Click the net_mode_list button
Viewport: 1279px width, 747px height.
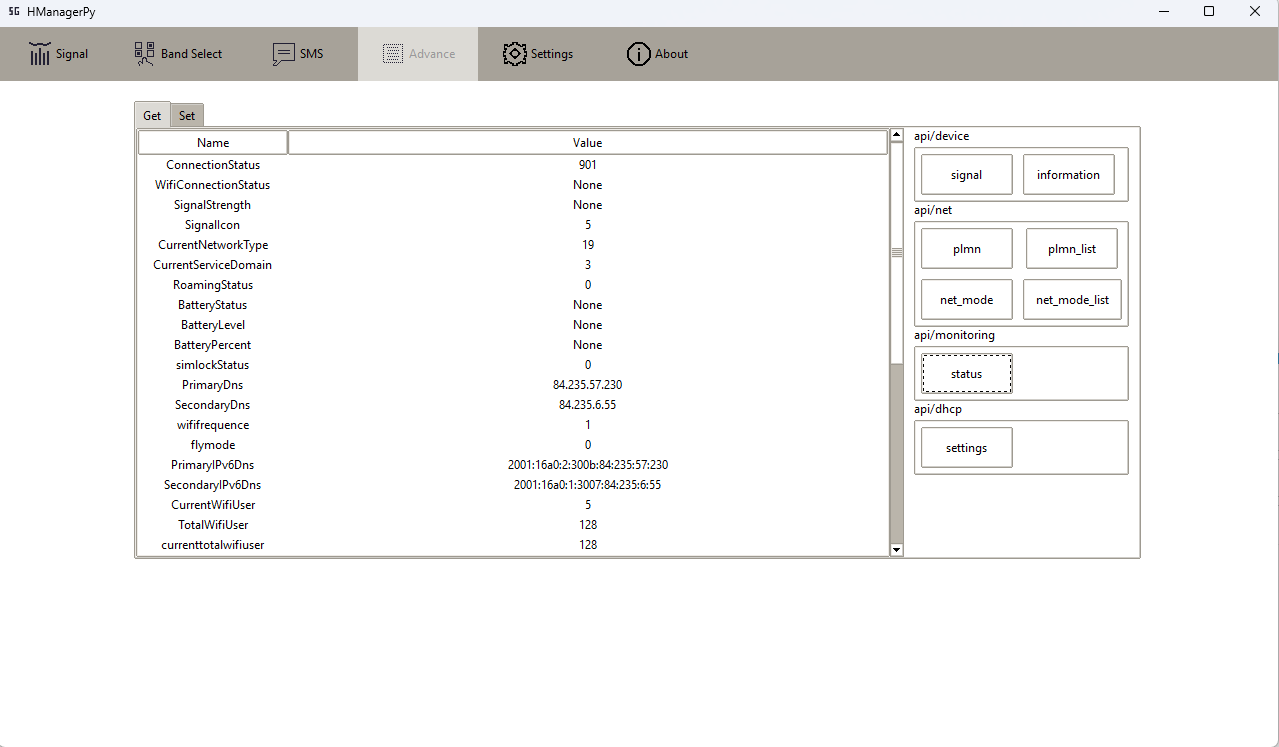click(x=1072, y=299)
